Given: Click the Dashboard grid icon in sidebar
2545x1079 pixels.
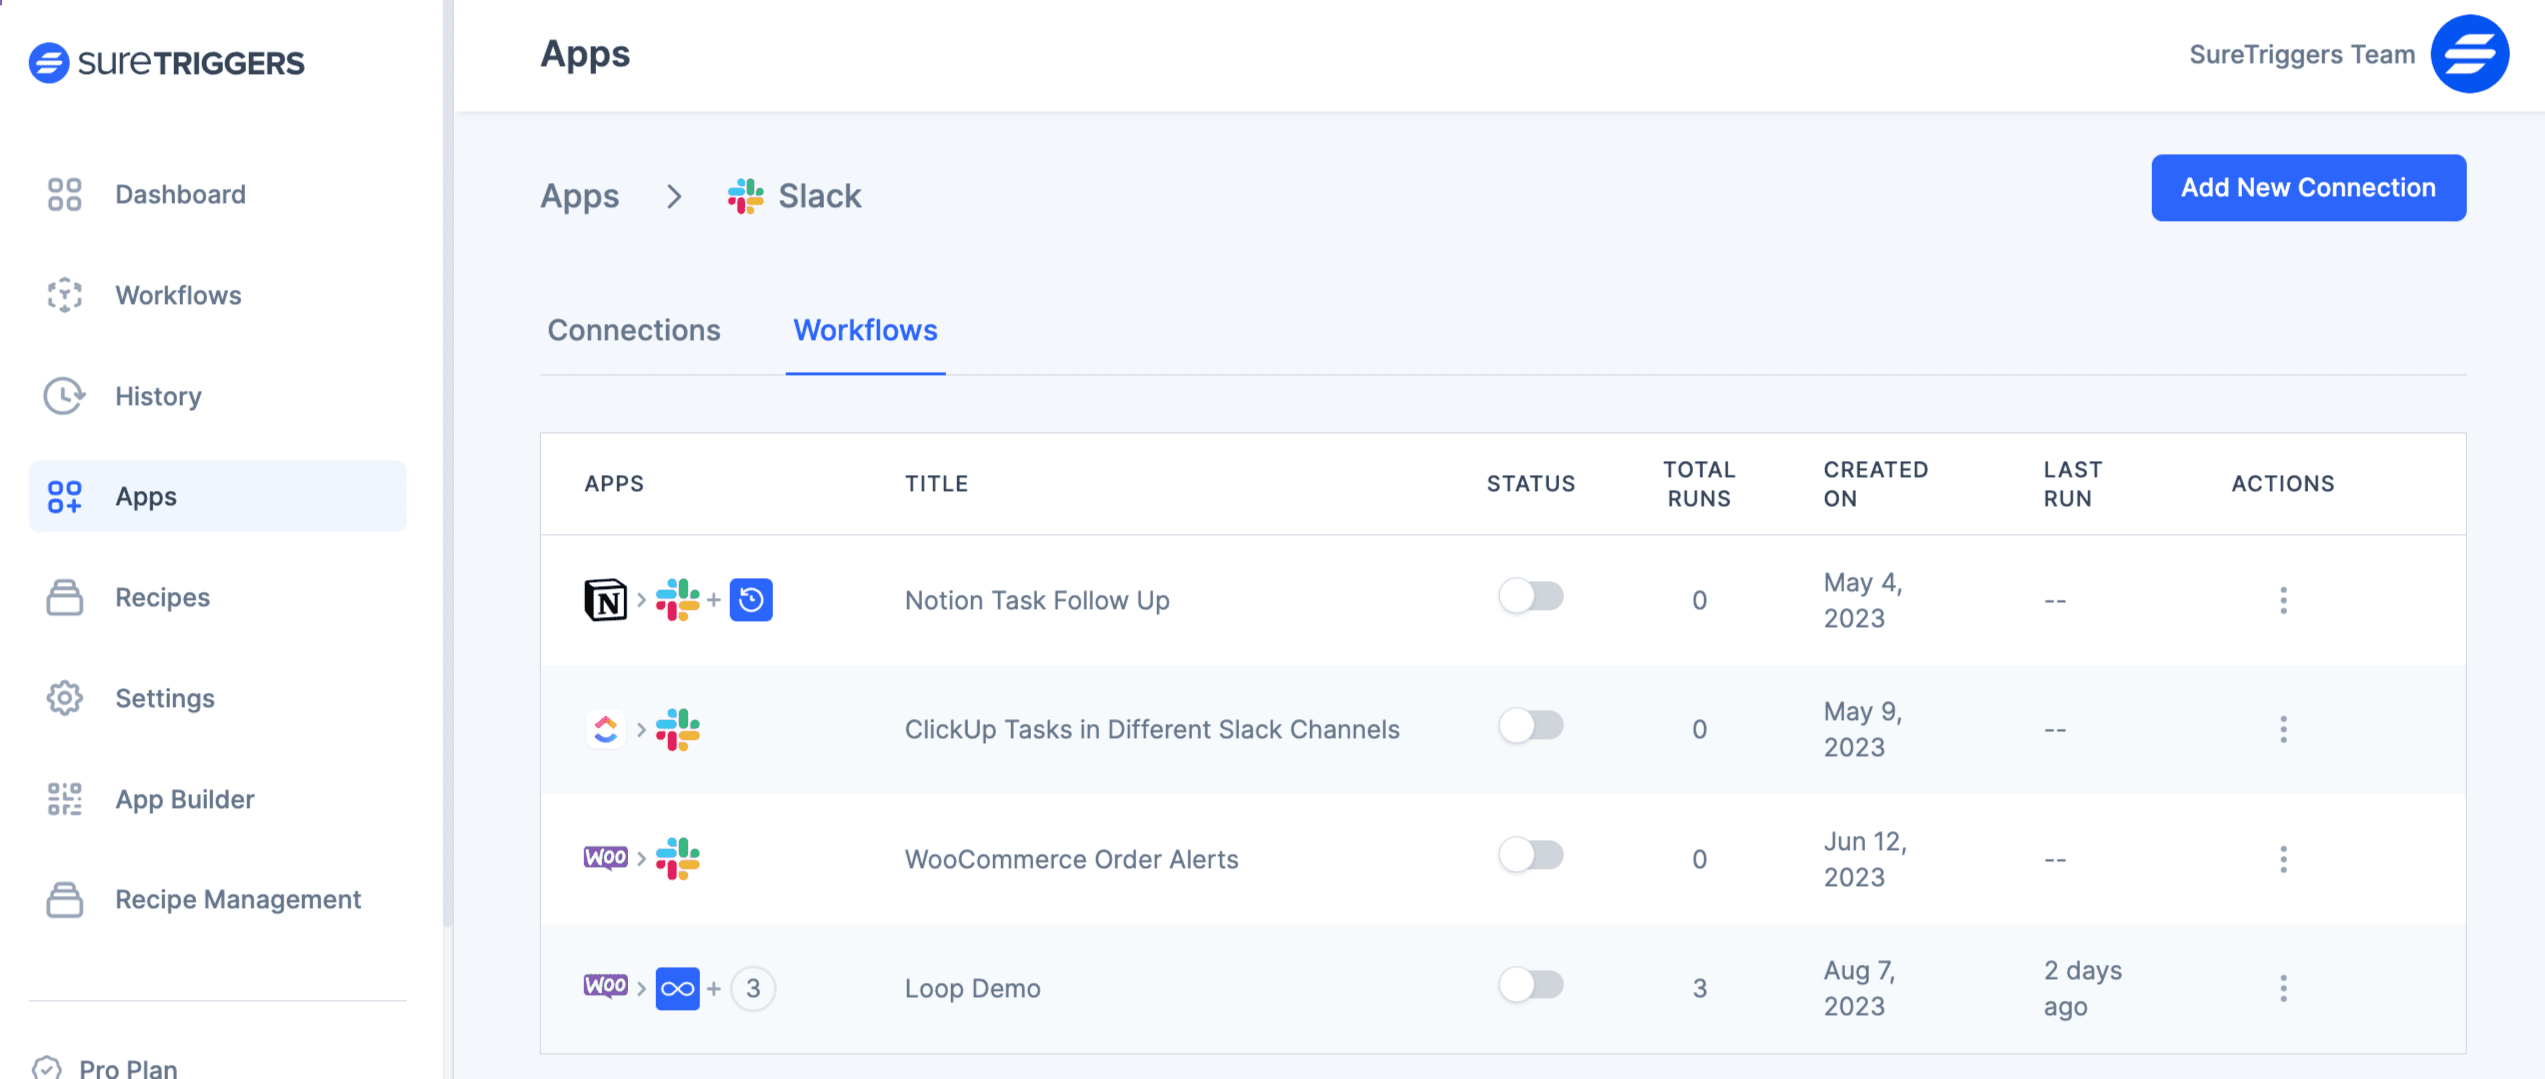Looking at the screenshot, I should [x=64, y=195].
